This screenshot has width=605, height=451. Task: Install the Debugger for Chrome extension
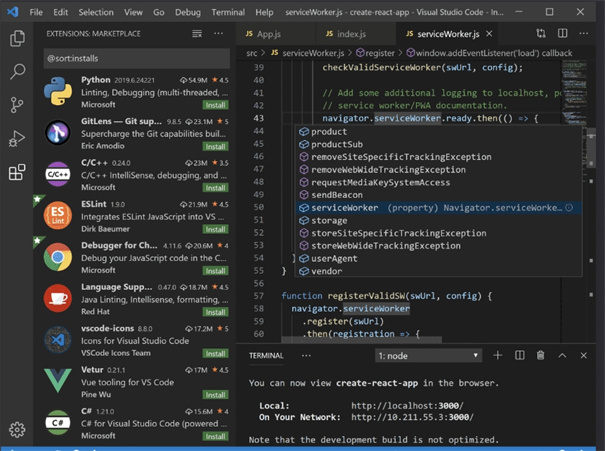click(215, 270)
